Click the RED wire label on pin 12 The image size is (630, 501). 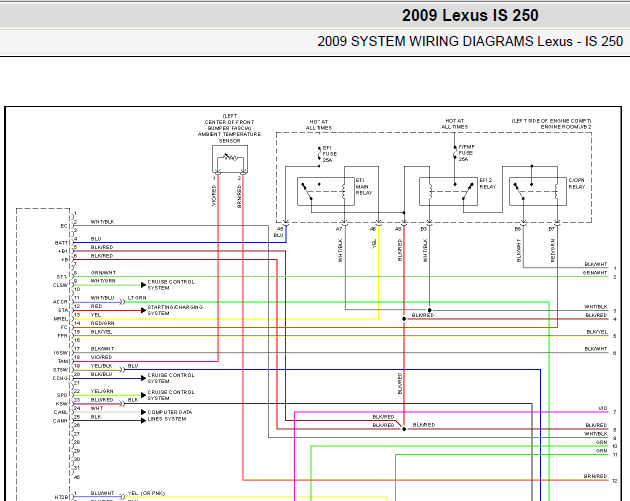pos(96,306)
